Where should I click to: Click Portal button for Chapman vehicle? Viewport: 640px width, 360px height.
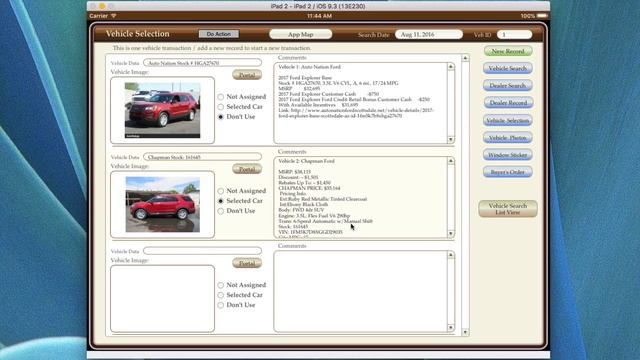(x=247, y=169)
